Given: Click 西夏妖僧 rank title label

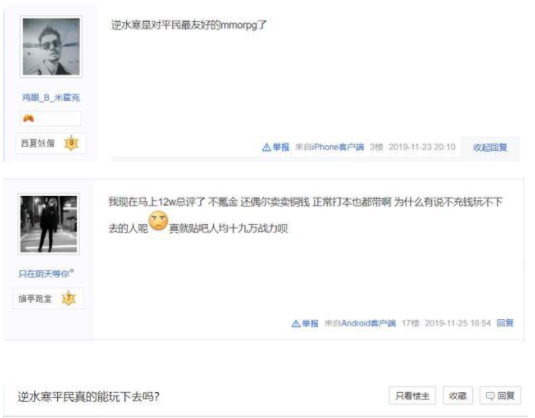Looking at the screenshot, I should (x=38, y=143).
